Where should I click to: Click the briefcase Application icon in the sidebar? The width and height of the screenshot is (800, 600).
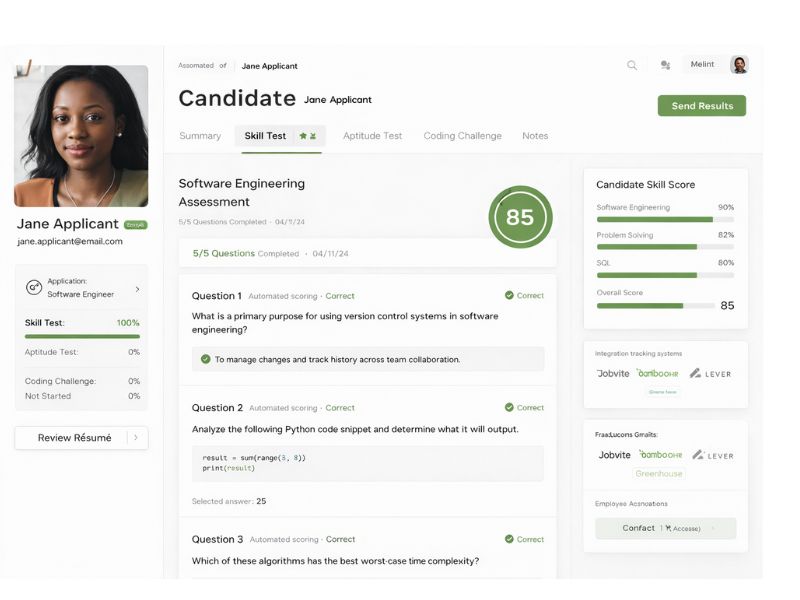[x=34, y=288]
